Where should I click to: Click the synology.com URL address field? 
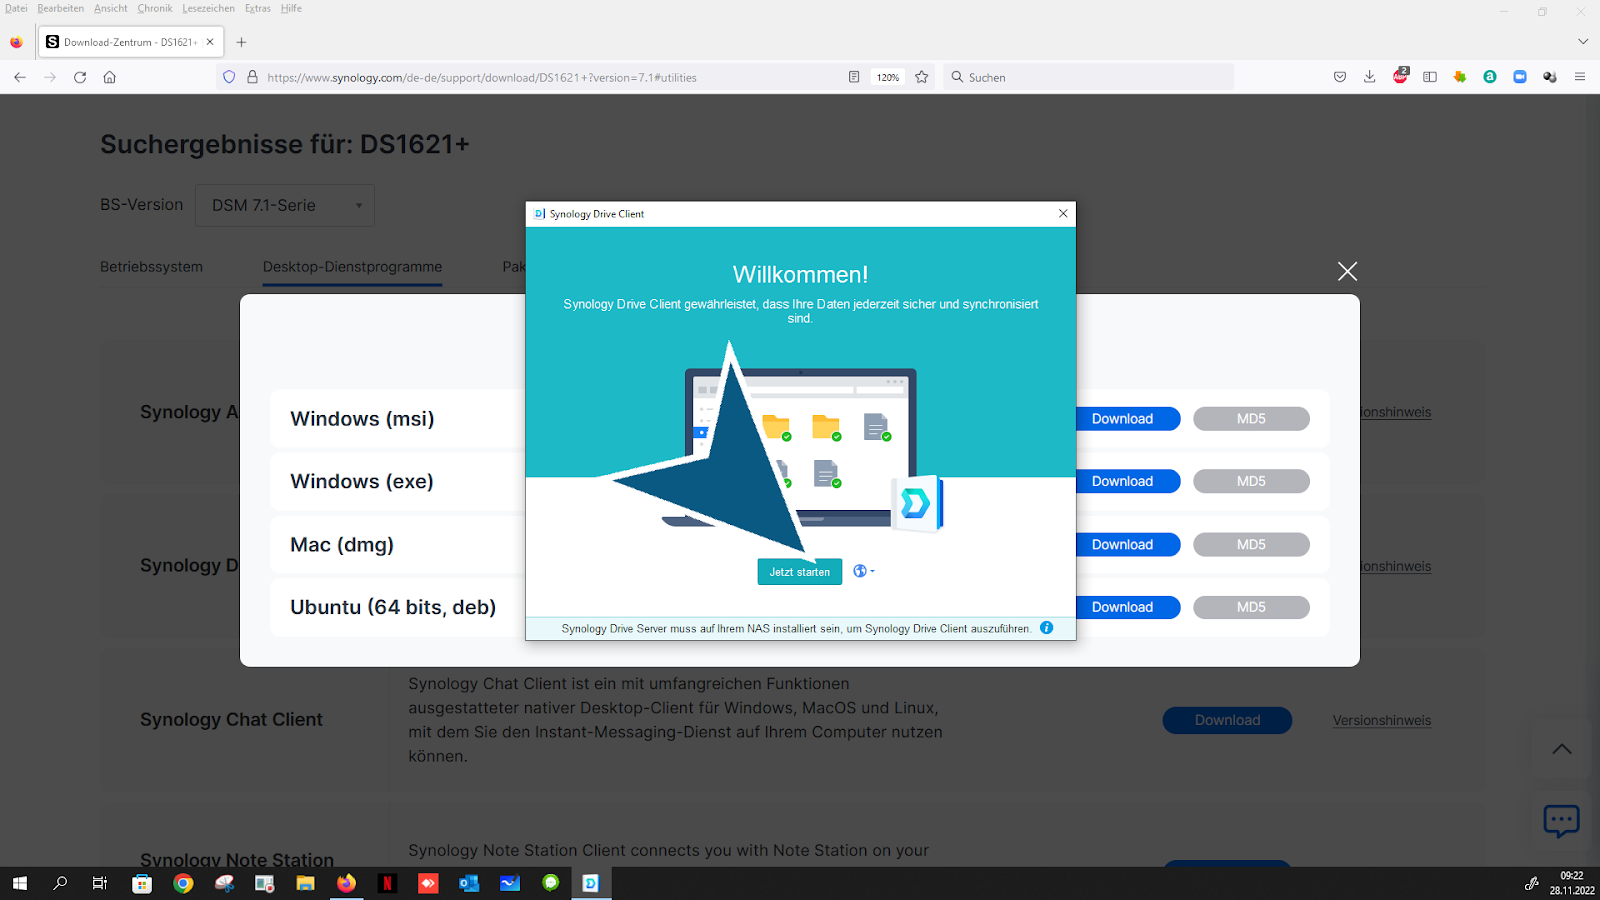pos(550,77)
